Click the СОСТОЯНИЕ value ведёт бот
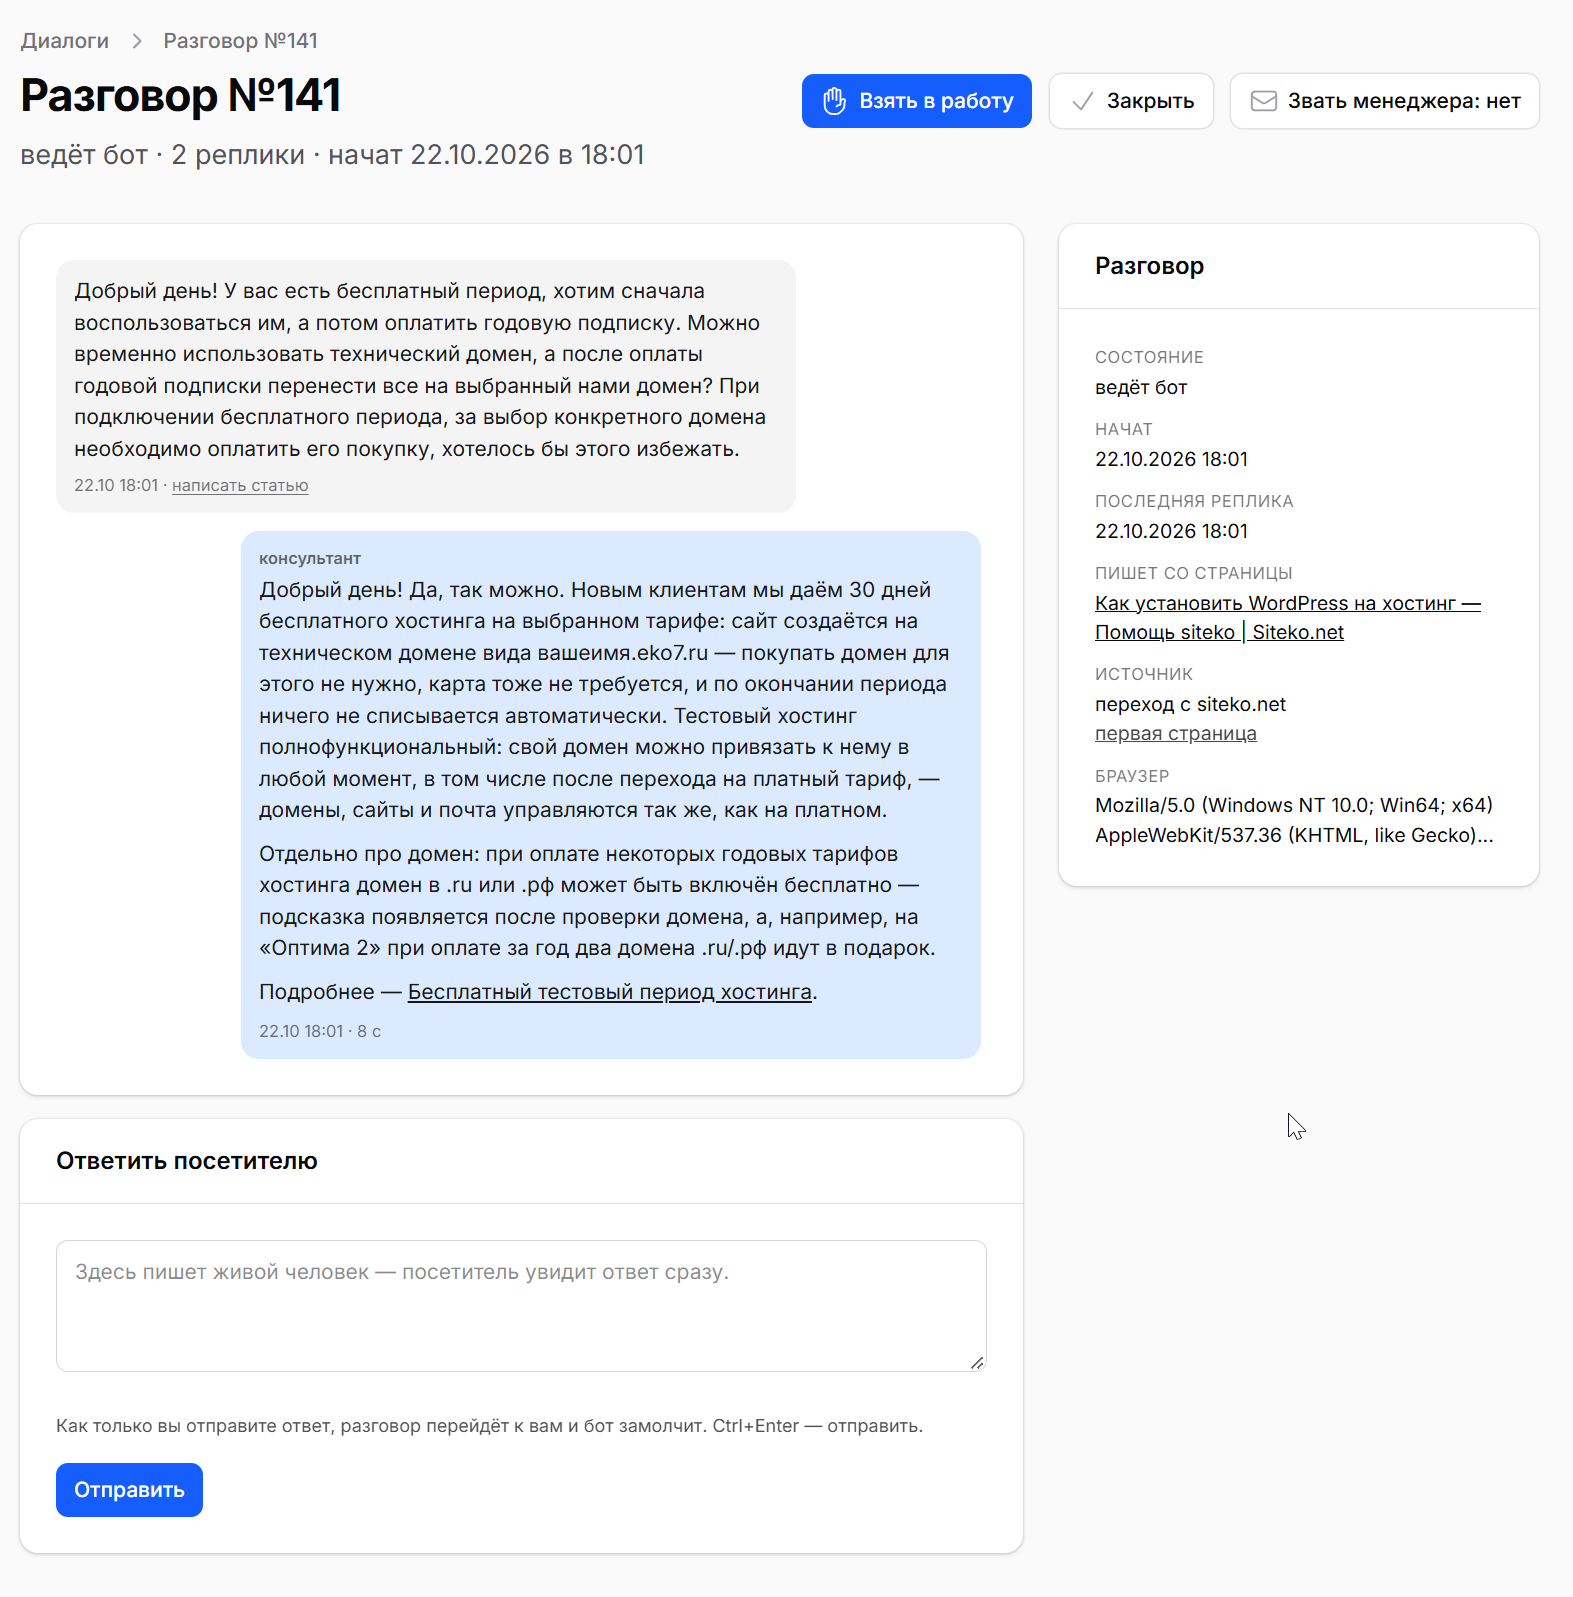Screen dimensions: 1573x1597 coord(1141,387)
